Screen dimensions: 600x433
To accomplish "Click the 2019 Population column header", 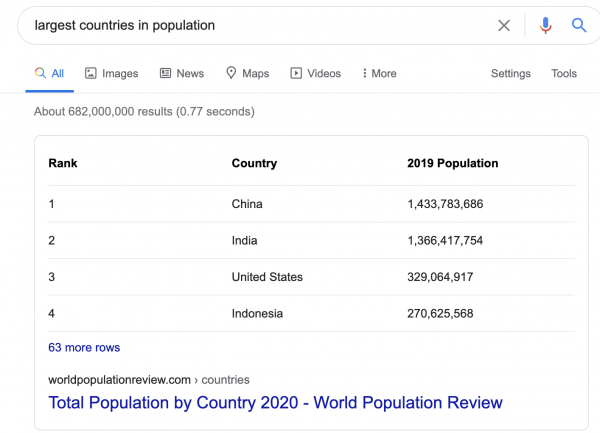I will [452, 163].
